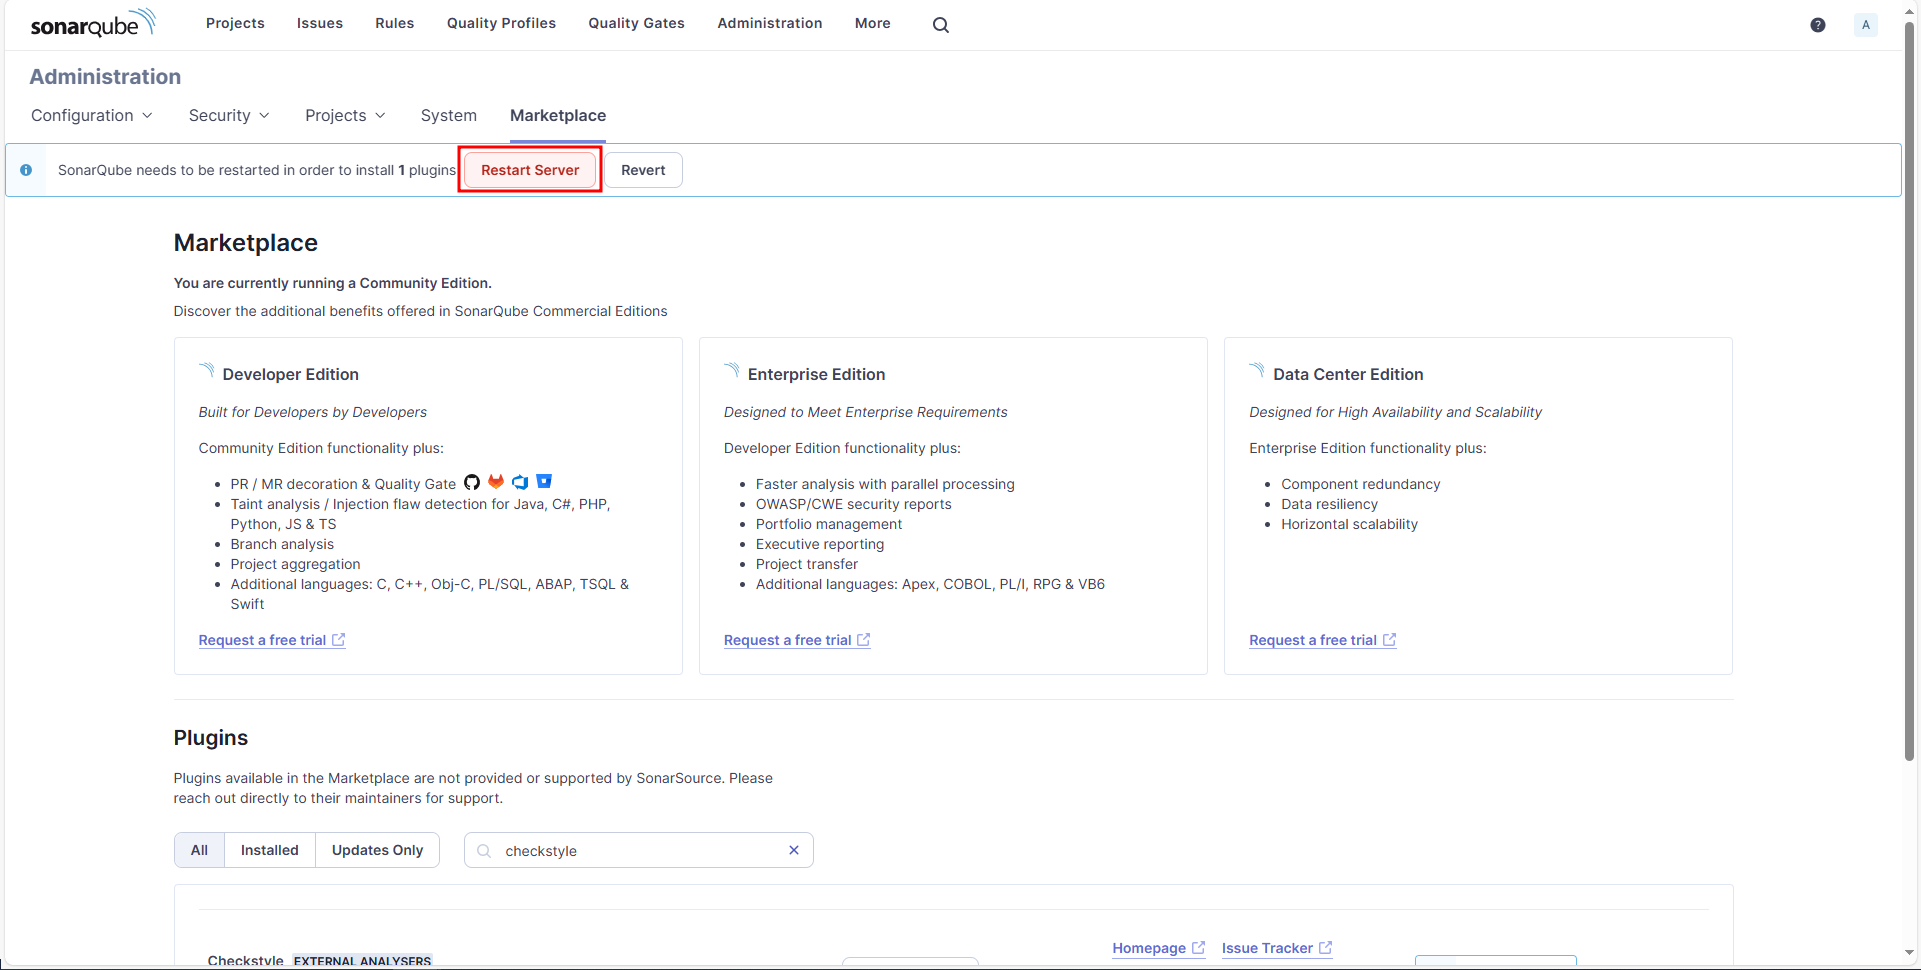This screenshot has width=1921, height=970.
Task: Open Quality Gates page
Action: pos(636,23)
